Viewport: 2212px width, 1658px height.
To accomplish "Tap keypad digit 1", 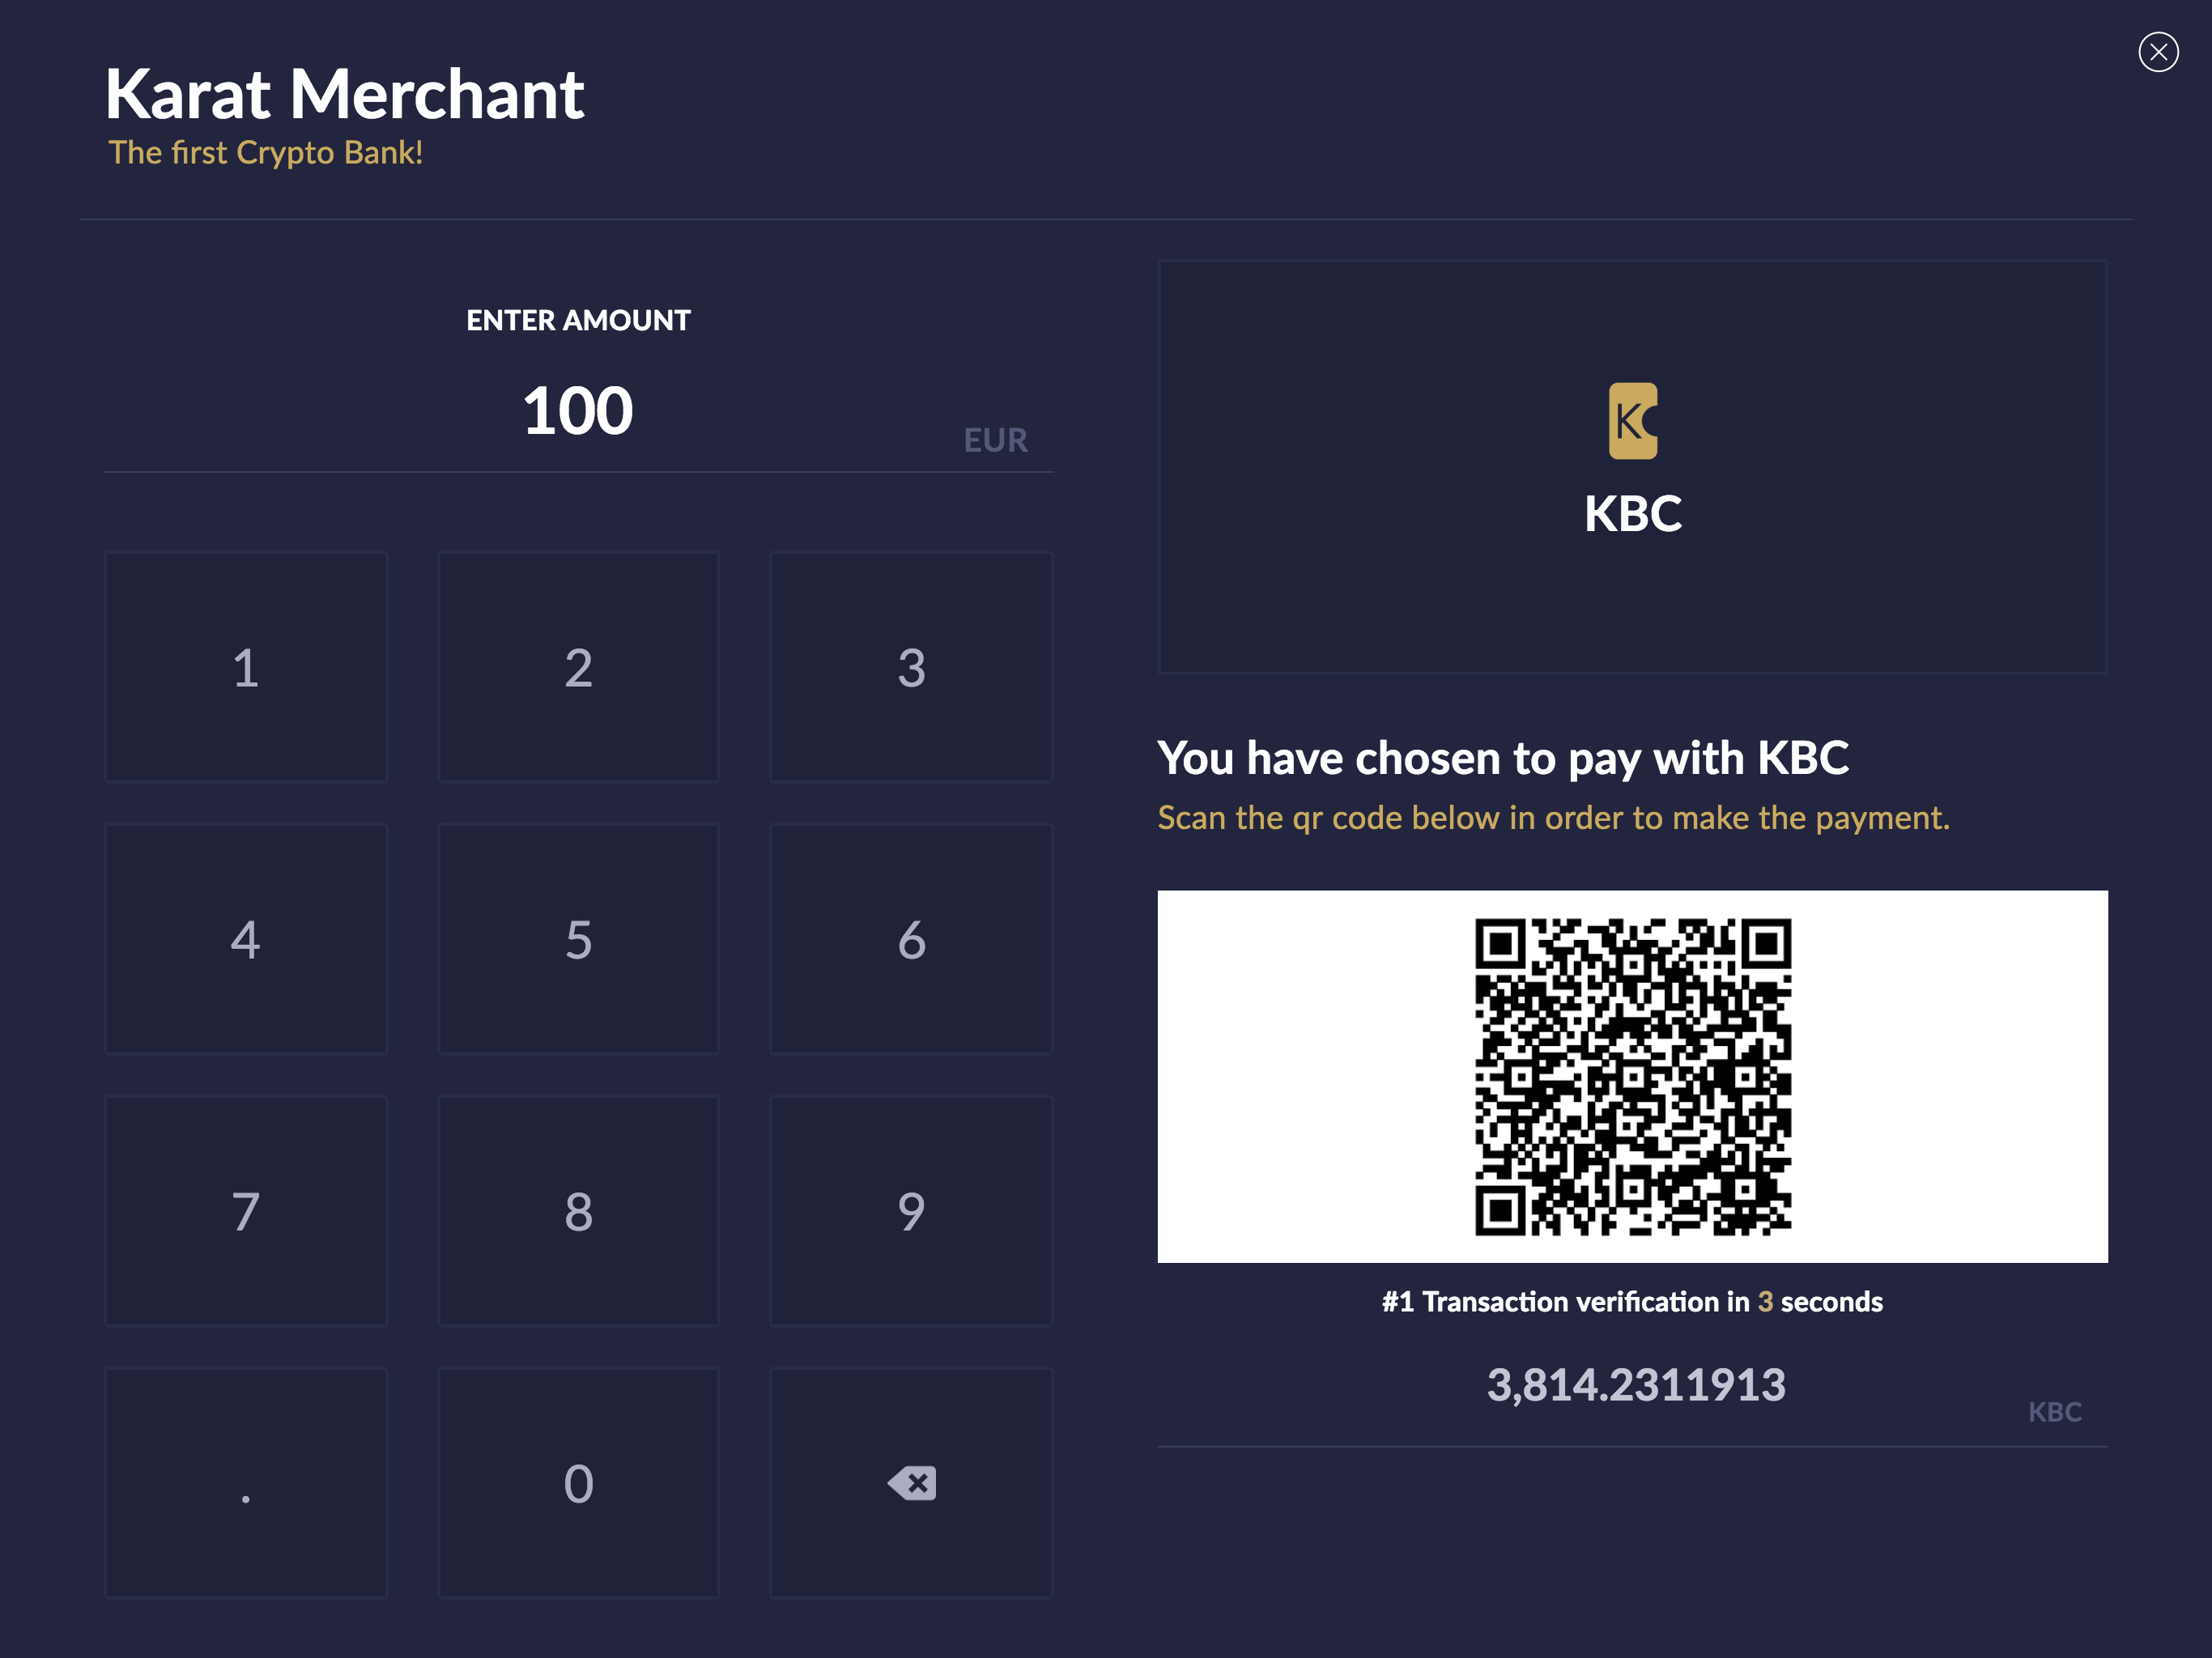I will (246, 667).
